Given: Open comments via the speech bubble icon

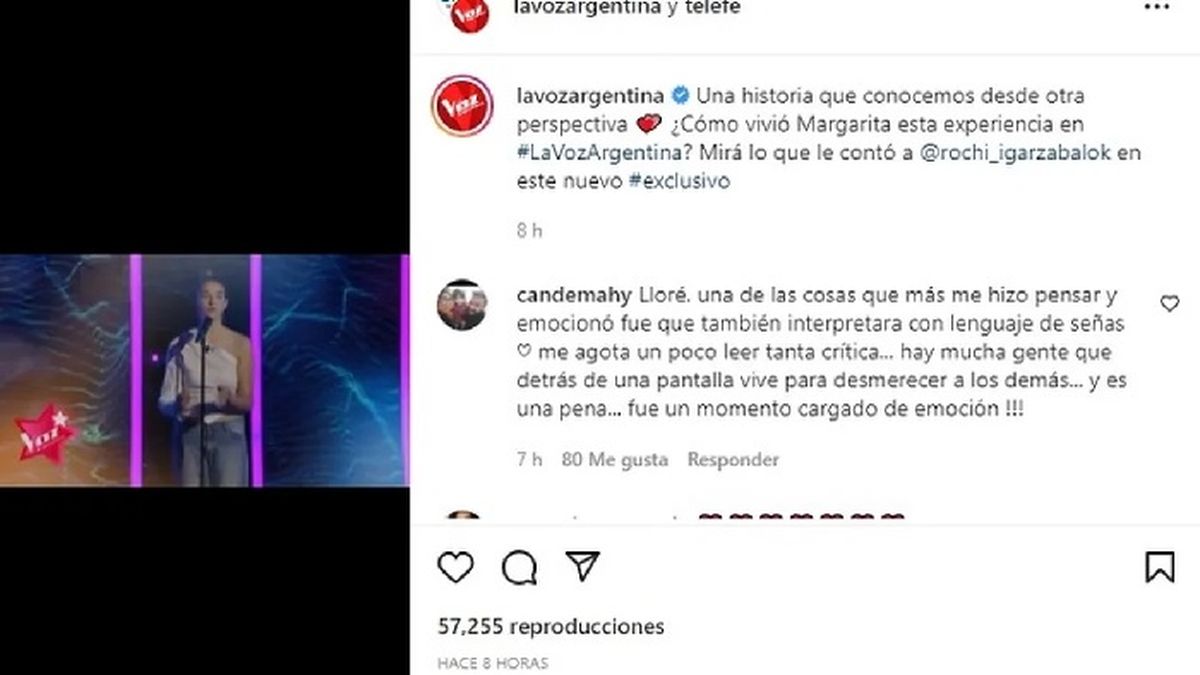Looking at the screenshot, I should (x=519, y=568).
